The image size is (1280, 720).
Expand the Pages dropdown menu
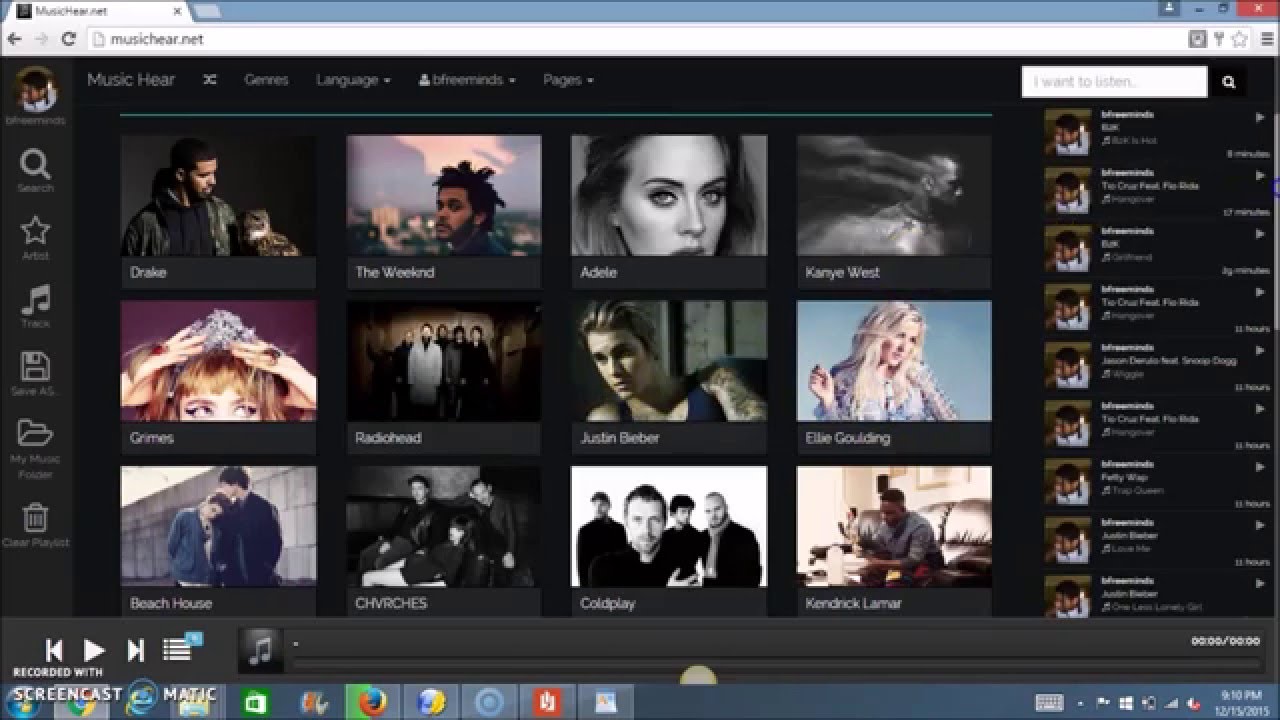click(x=568, y=80)
